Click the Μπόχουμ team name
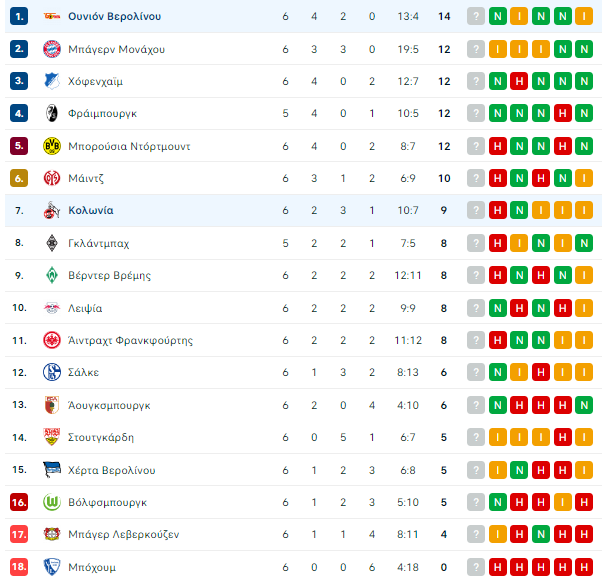The image size is (606, 587). point(92,567)
